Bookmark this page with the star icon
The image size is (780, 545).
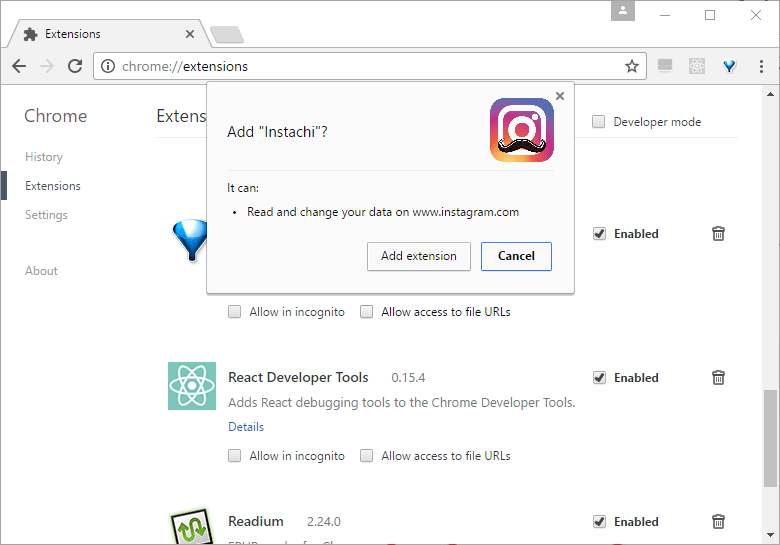pyautogui.click(x=632, y=66)
